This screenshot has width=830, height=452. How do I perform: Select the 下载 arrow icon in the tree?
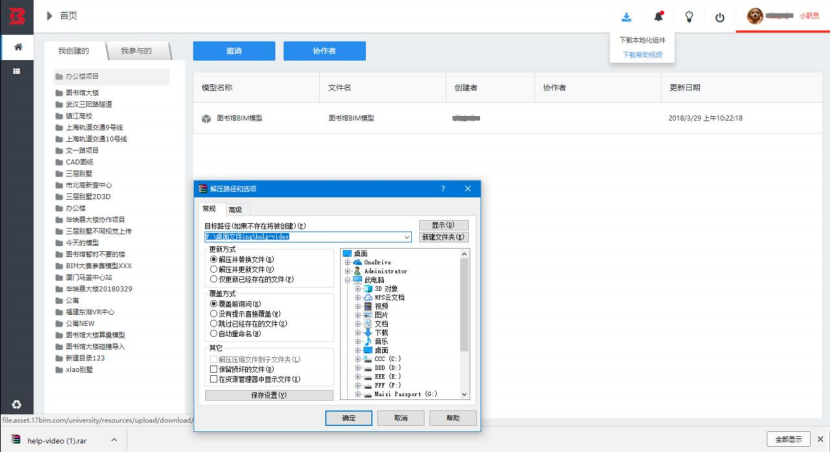[368, 332]
